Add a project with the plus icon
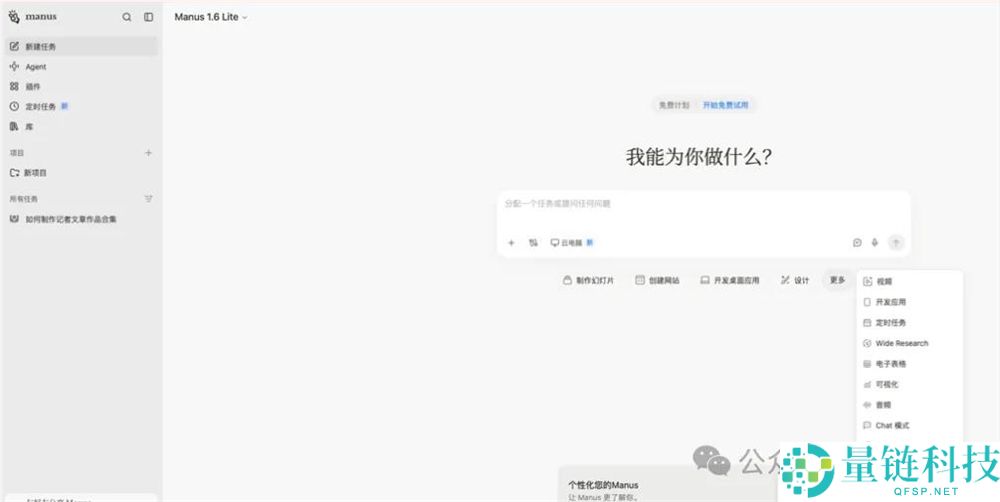This screenshot has height=502, width=1000. click(149, 153)
